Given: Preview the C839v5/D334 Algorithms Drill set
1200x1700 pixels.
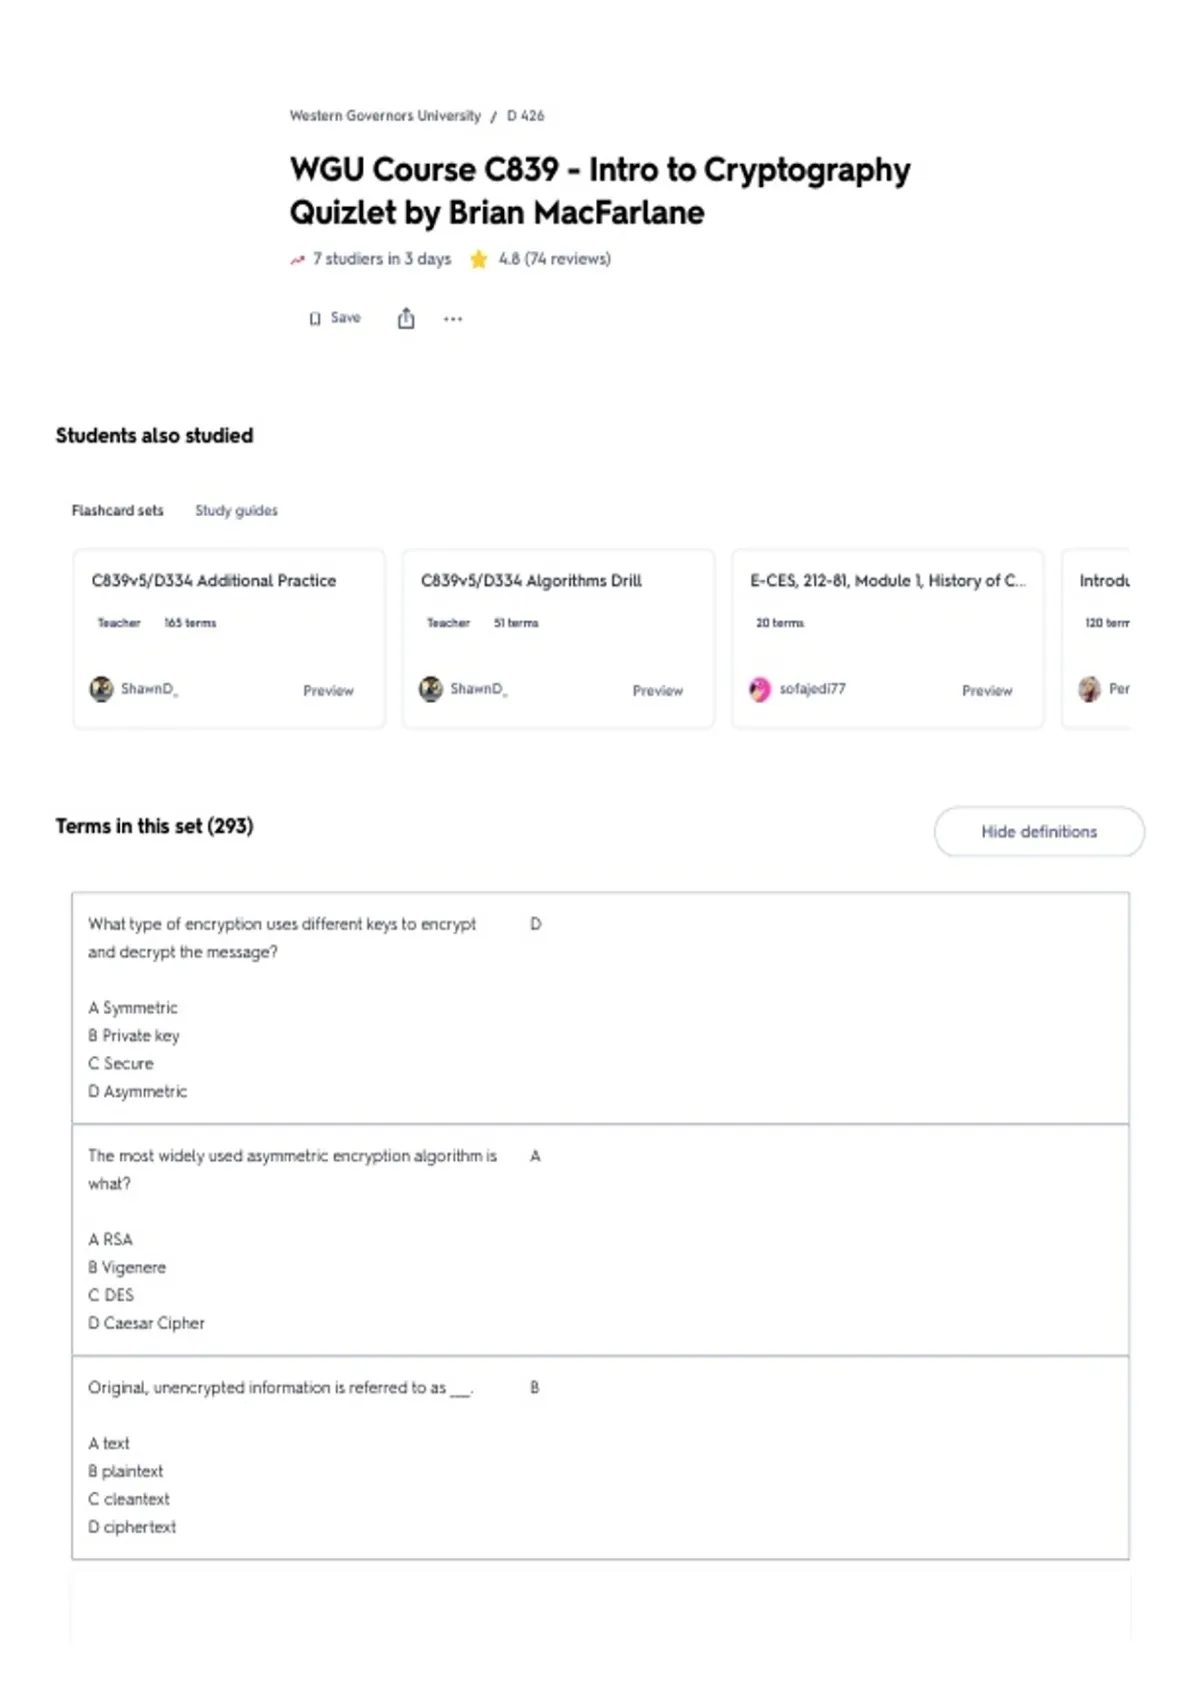Looking at the screenshot, I should [x=657, y=690].
